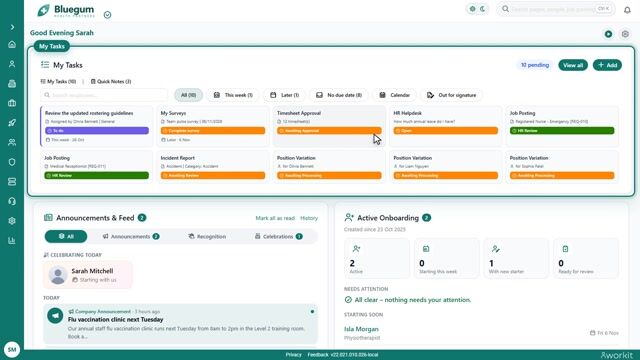Open the Timesheet Approval task card
Image resolution: width=640 pixels, height=360 pixels.
coord(329,126)
